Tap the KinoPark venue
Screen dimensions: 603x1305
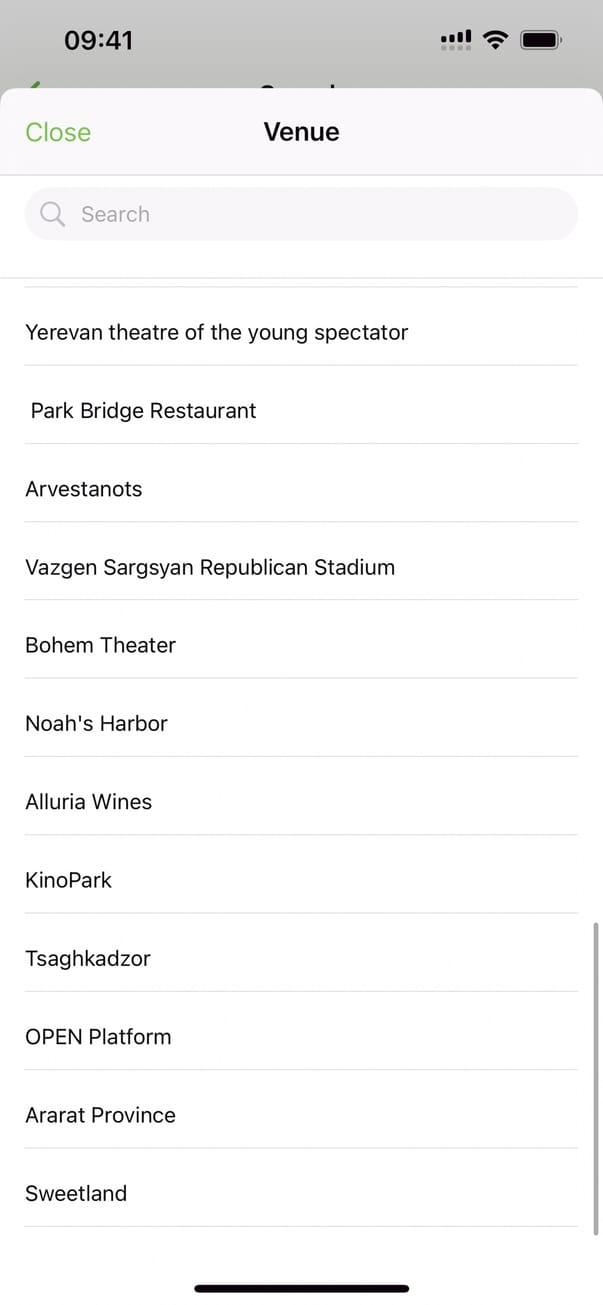(69, 880)
